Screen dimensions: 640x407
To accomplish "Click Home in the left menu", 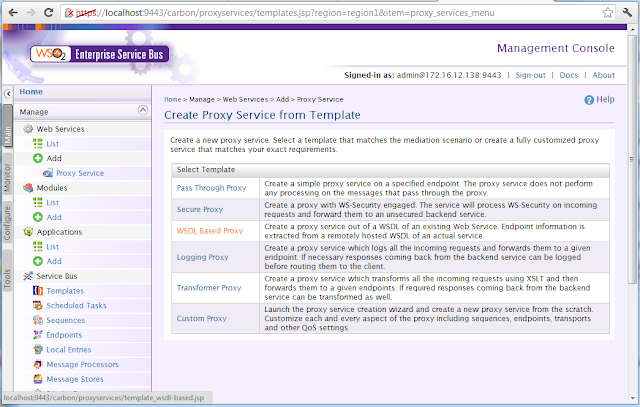I will pos(31,92).
